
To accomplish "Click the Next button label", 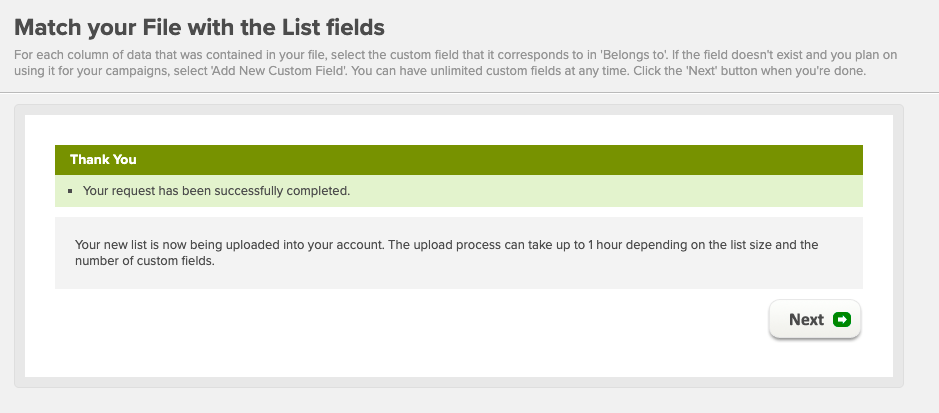I will [806, 320].
